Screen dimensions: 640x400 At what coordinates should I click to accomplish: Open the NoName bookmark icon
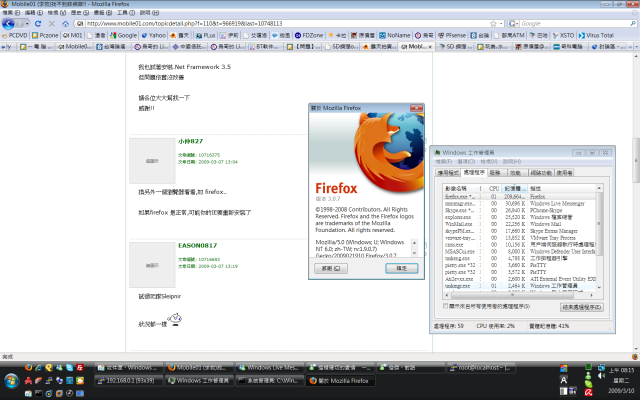coord(382,36)
